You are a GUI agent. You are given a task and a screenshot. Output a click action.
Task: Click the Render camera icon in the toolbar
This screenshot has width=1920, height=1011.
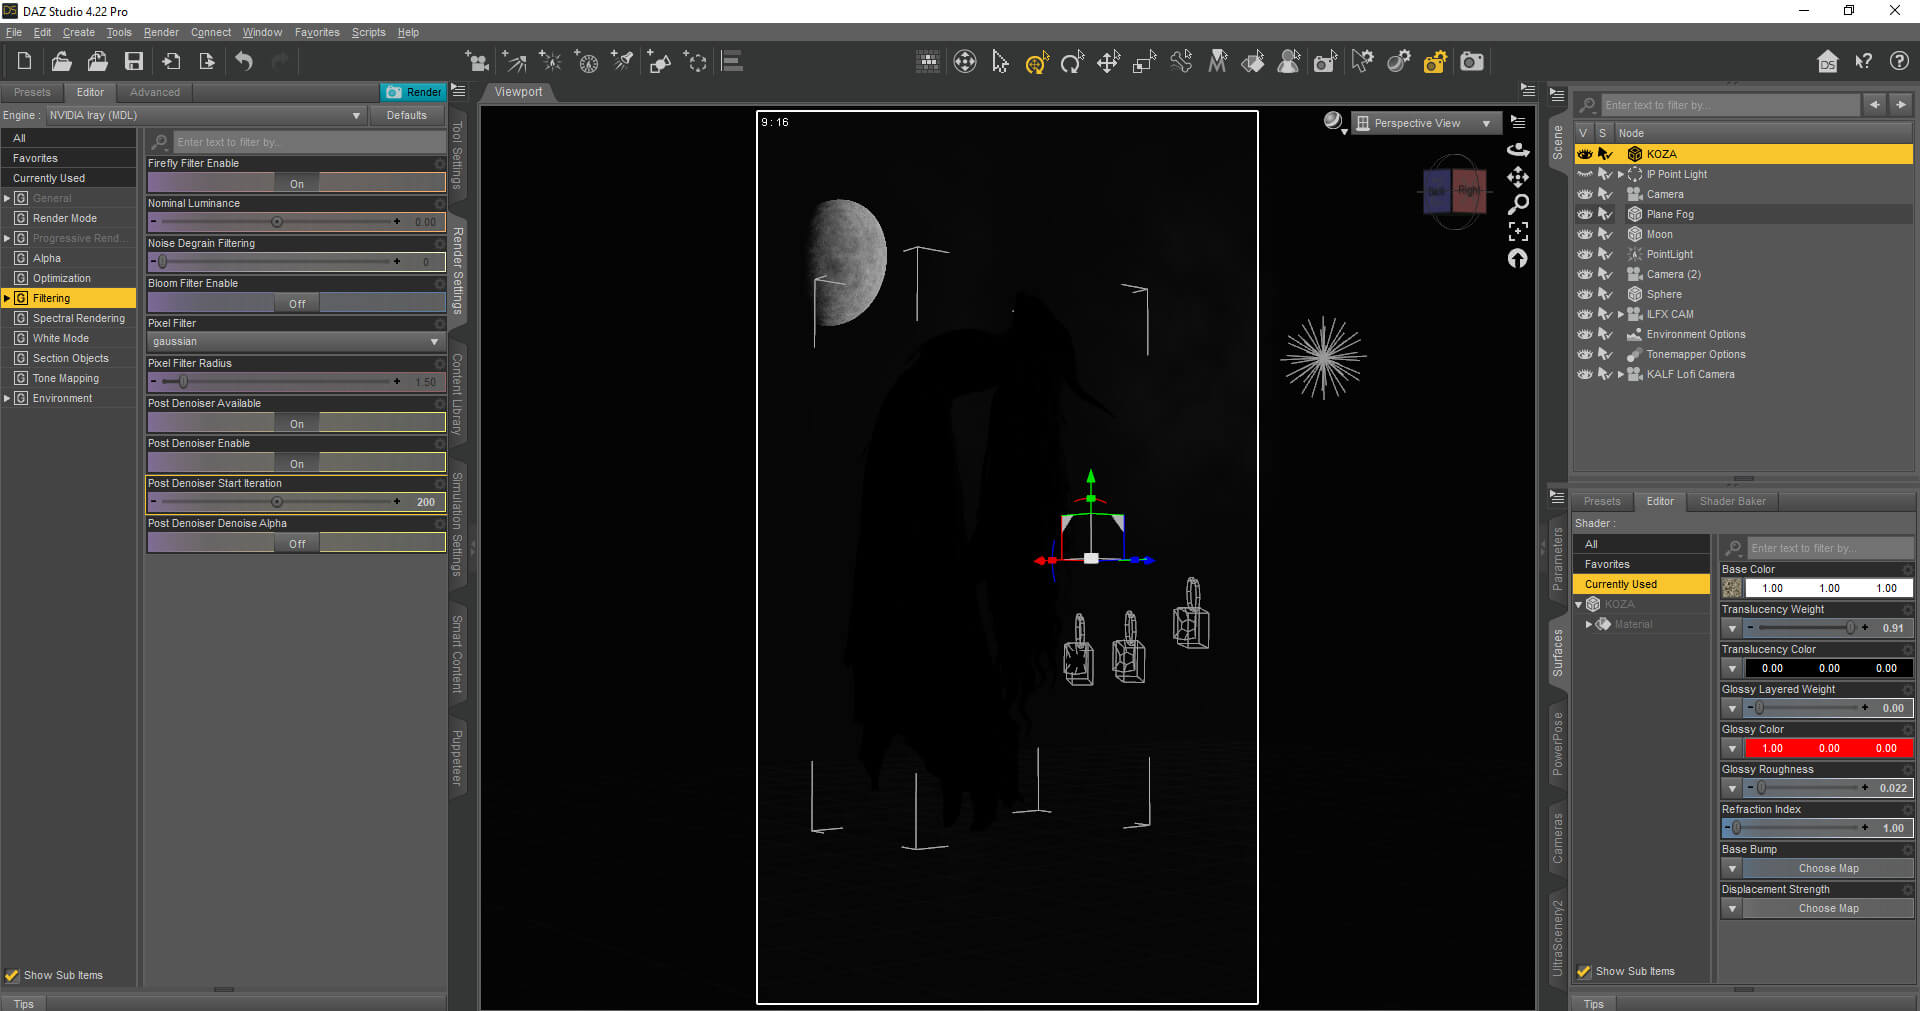[1472, 62]
